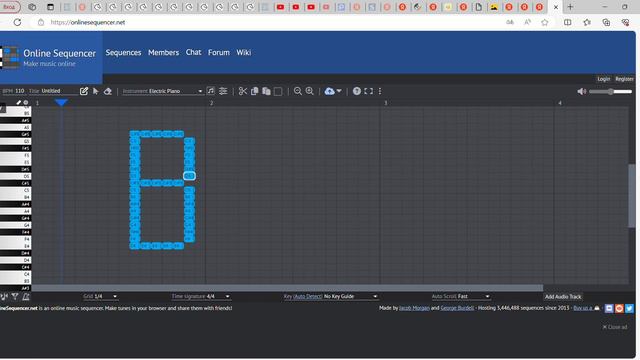Click the C5 piano key
Image resolution: width=640 pixels, height=360 pixels.
point(16,190)
